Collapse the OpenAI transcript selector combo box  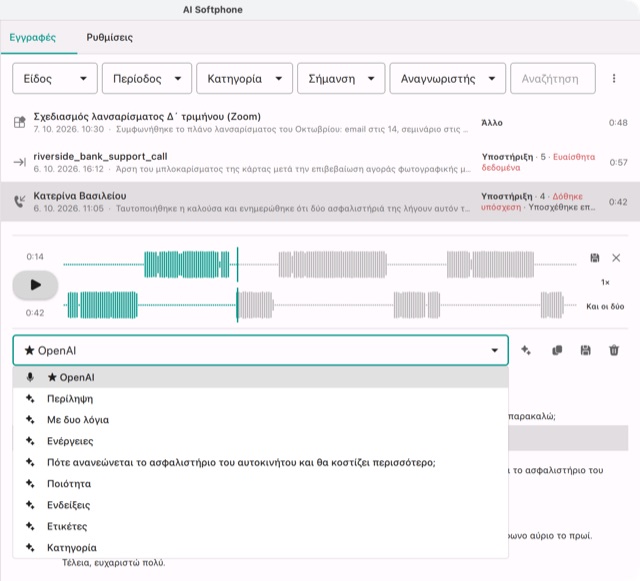260,350
